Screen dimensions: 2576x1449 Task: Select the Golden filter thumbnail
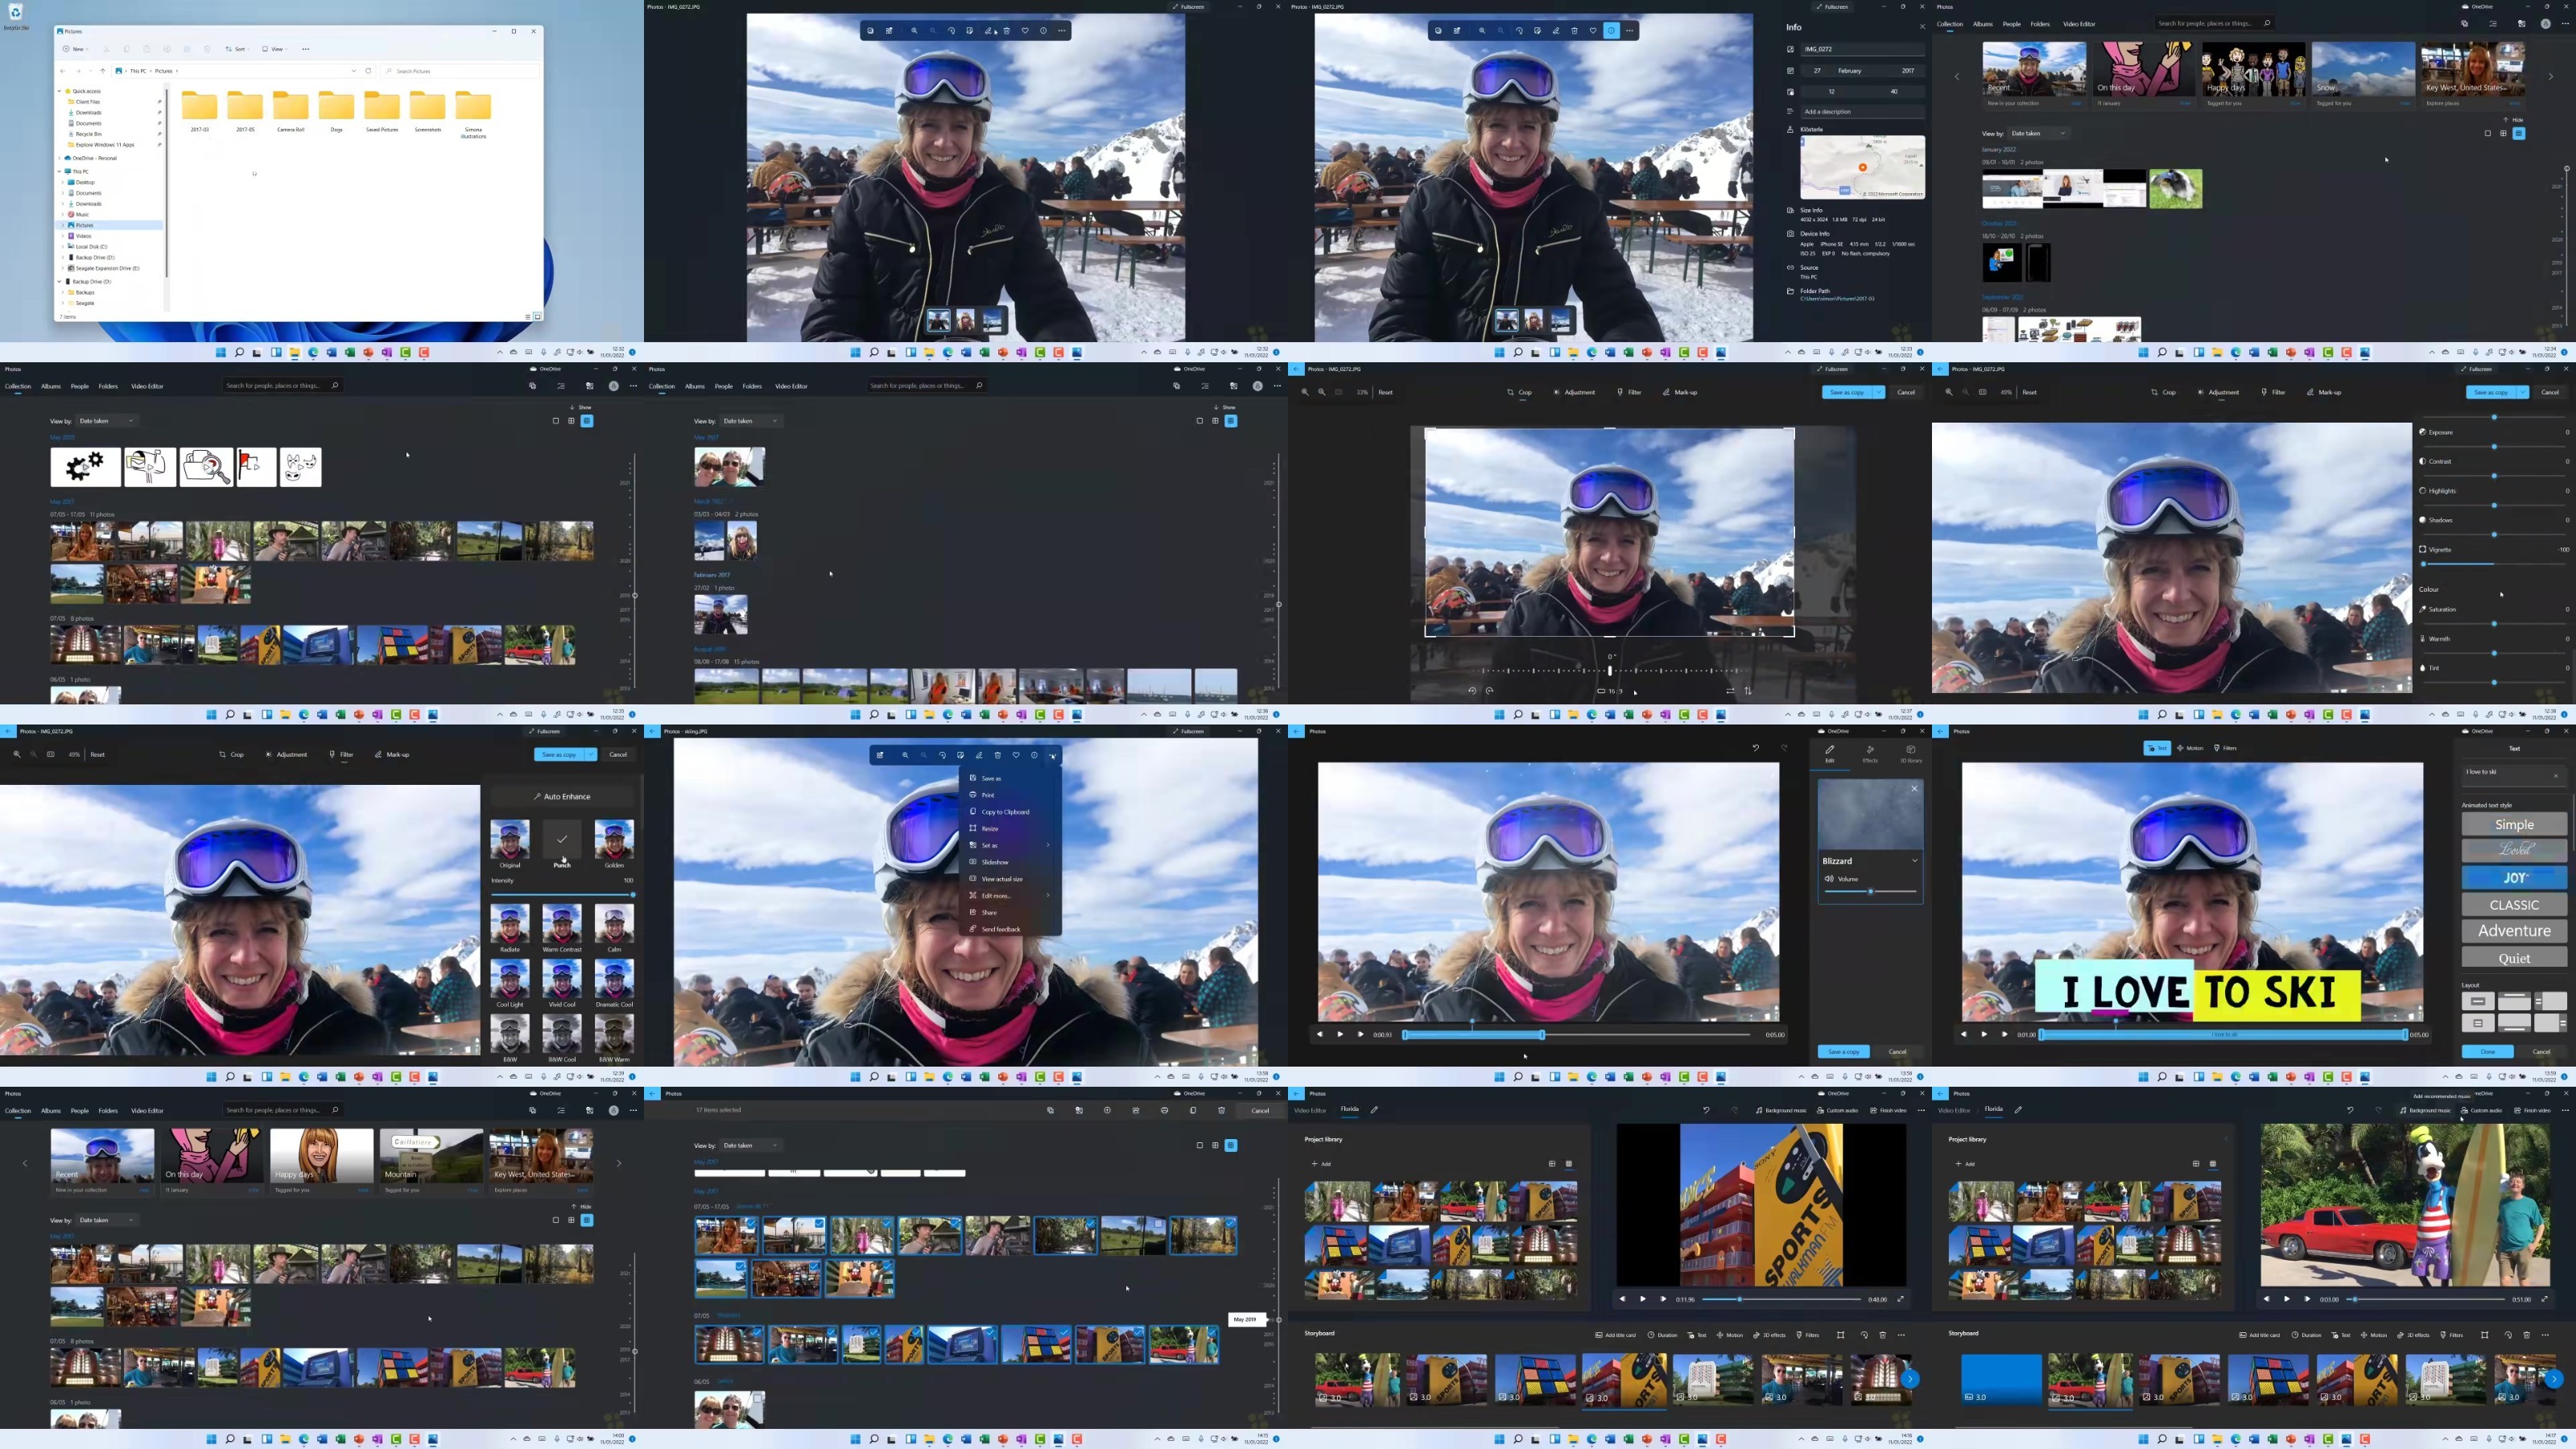click(614, 839)
